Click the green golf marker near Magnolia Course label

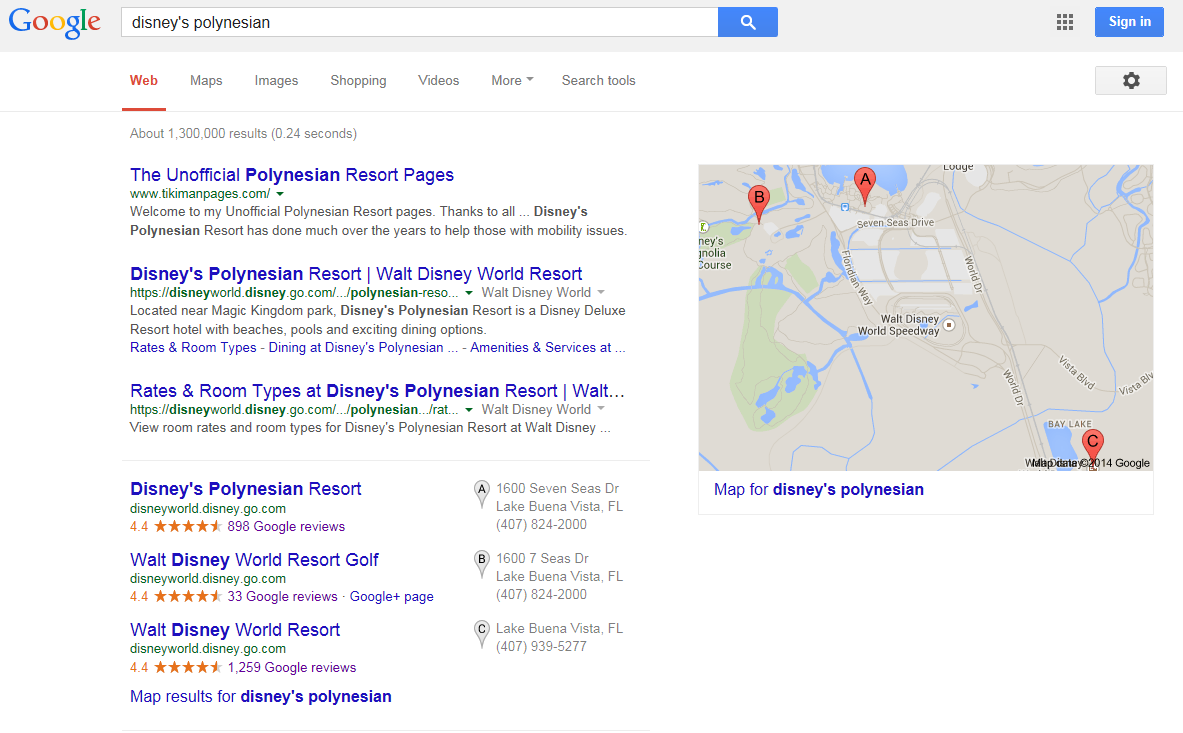tap(703, 227)
